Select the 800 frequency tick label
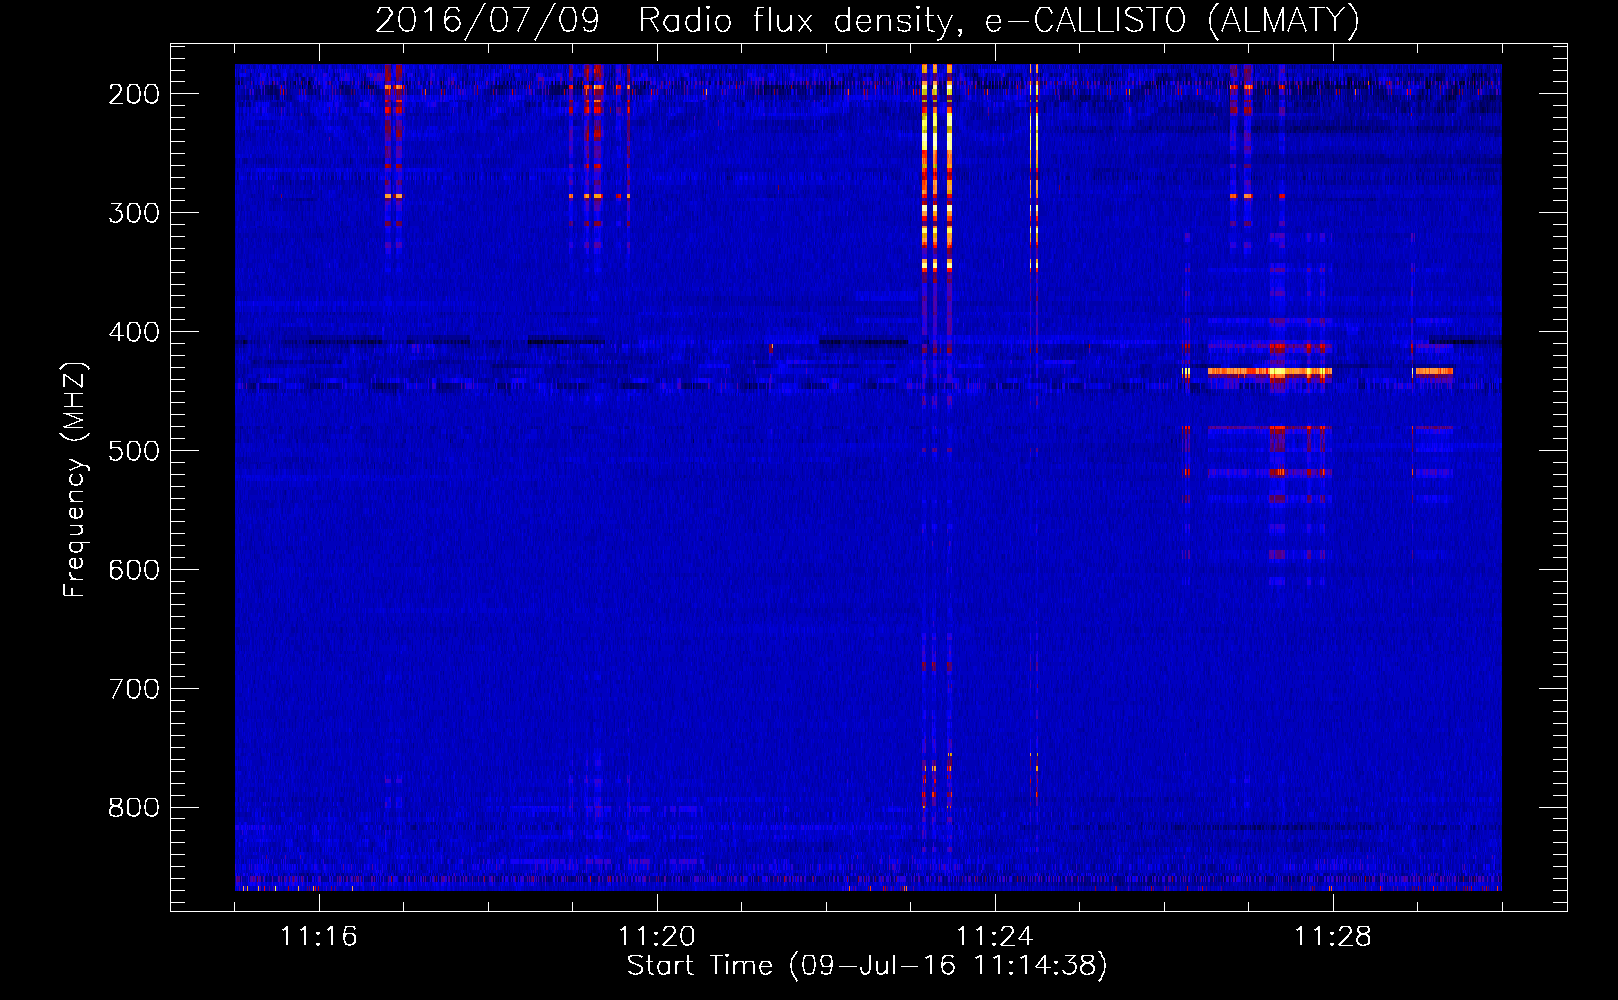Screen dimensions: 1618x1000 click(134, 808)
